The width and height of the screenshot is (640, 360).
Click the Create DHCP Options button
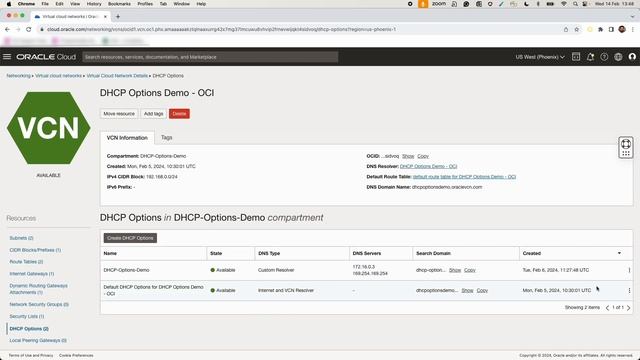click(130, 238)
